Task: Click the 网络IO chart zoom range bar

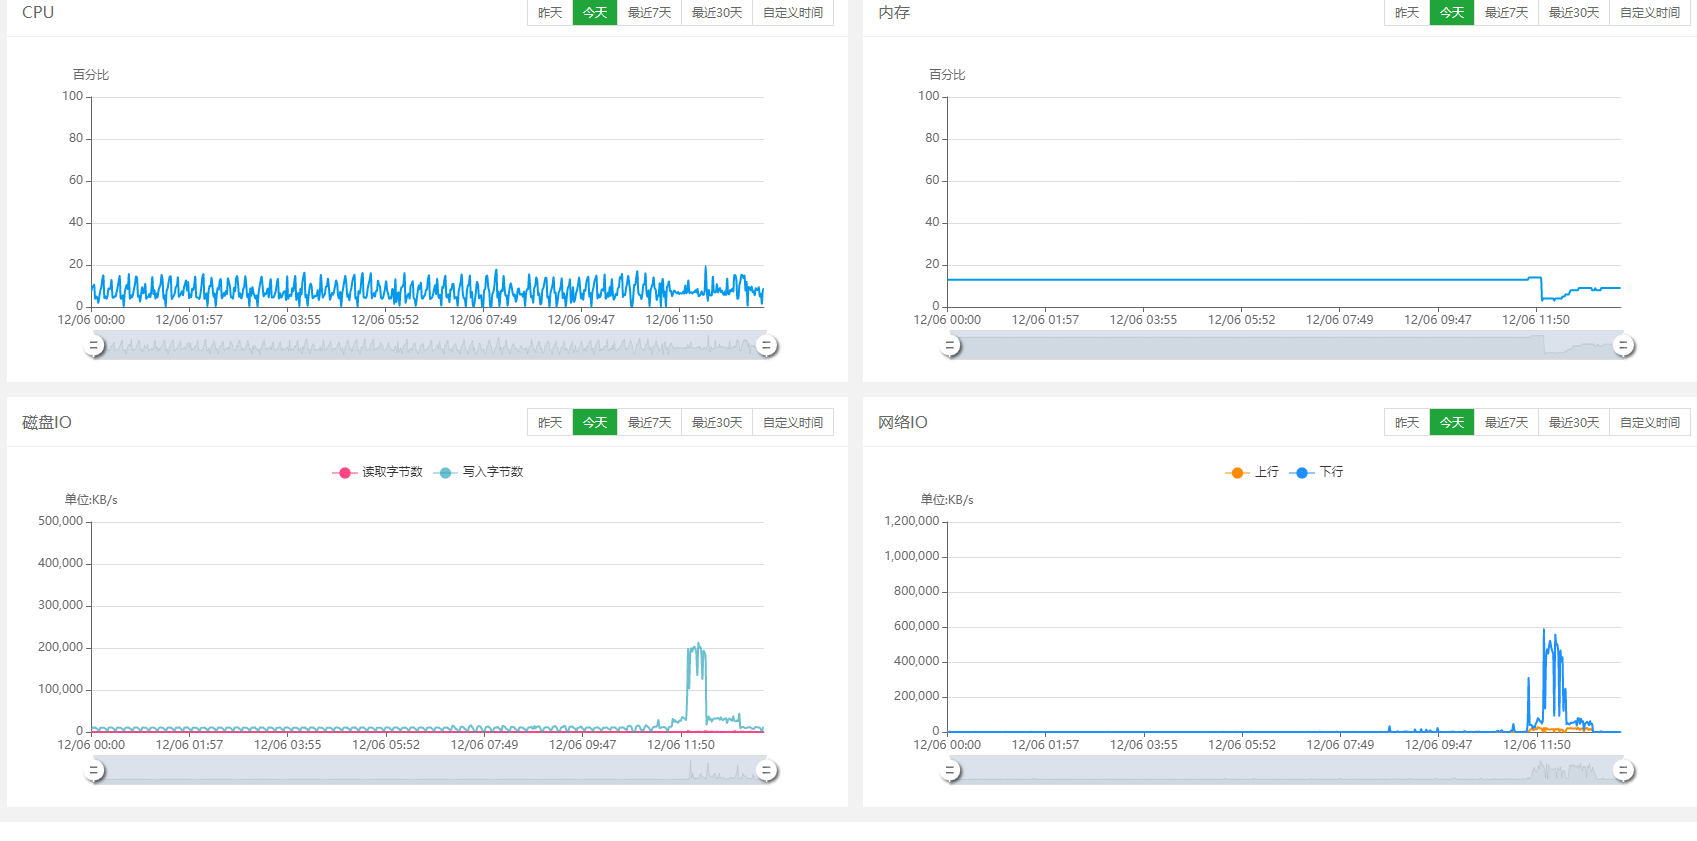Action: click(x=1286, y=770)
